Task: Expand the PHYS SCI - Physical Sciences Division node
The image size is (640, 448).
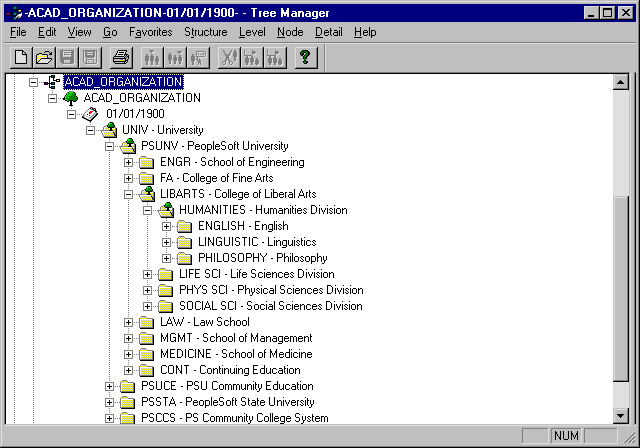Action: [x=147, y=291]
